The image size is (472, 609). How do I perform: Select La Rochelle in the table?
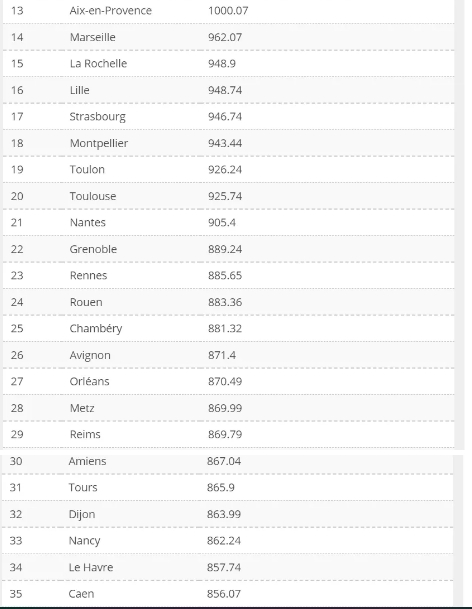pos(98,64)
